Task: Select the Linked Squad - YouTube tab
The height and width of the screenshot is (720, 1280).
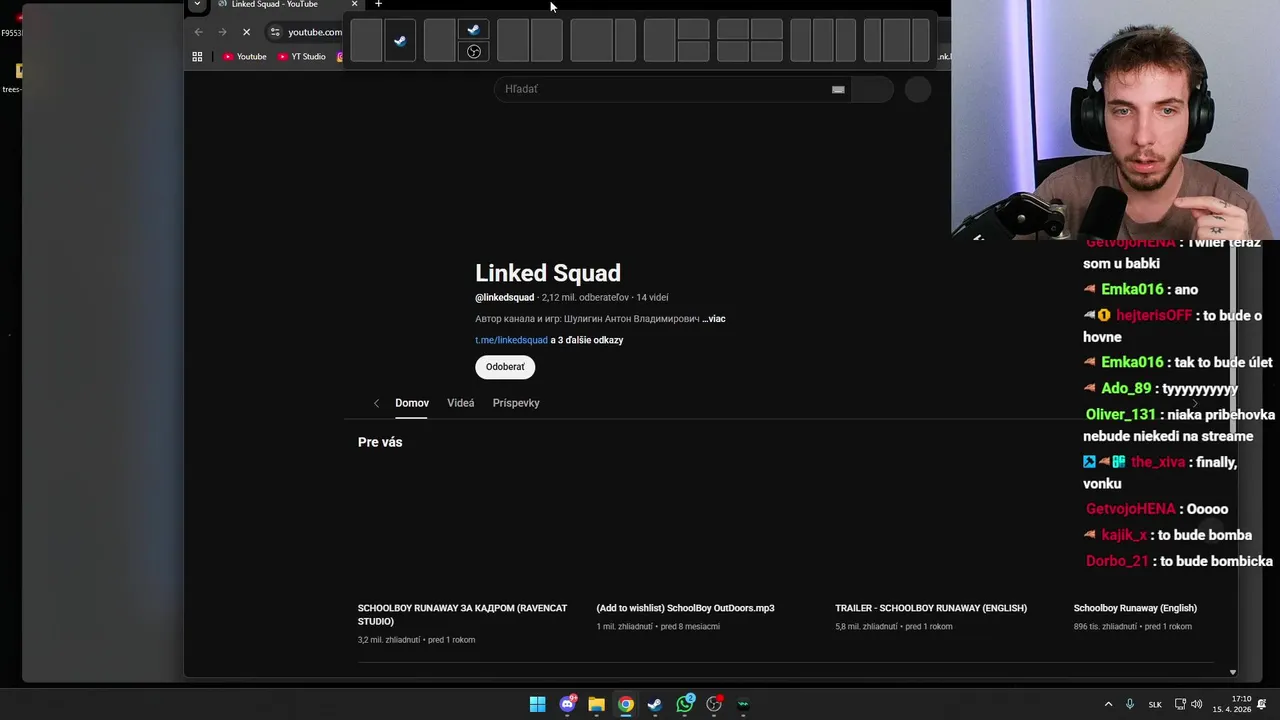Action: (275, 4)
